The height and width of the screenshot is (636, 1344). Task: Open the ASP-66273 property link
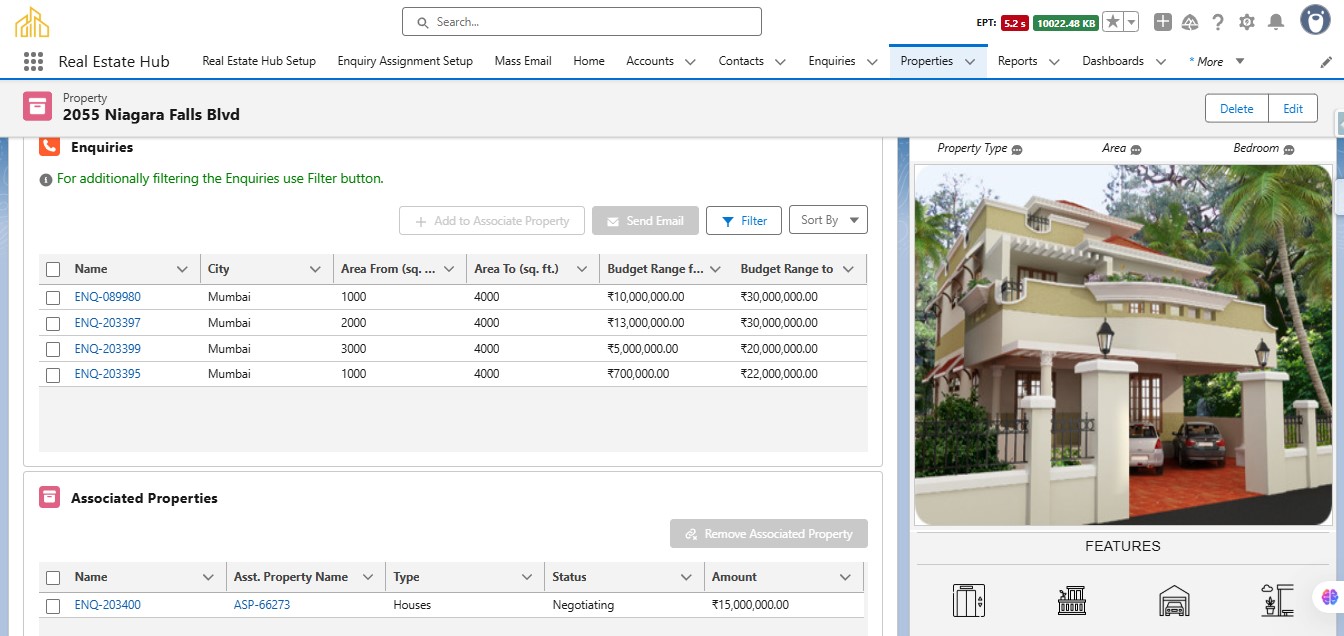pos(262,605)
